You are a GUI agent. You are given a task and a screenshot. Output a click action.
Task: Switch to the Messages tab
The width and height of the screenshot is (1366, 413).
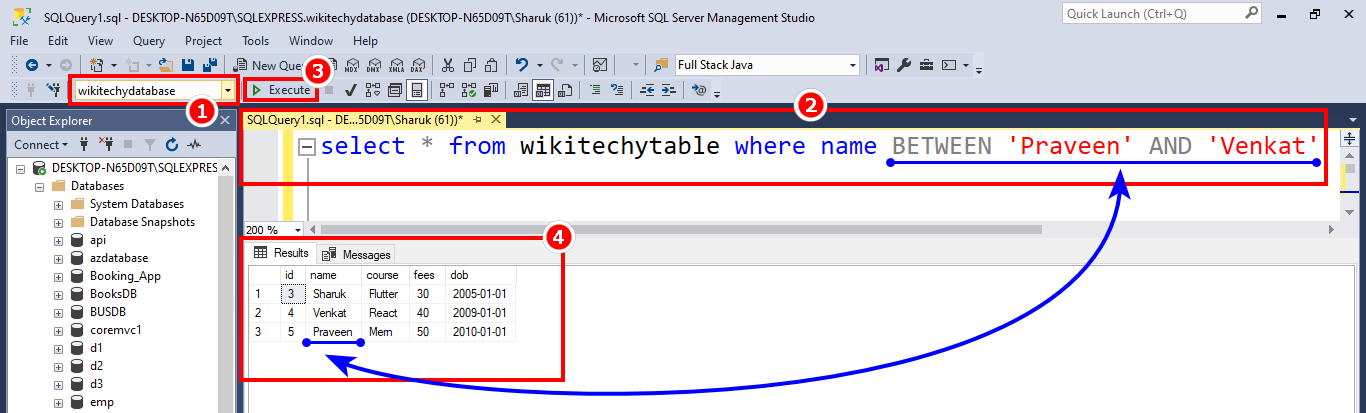point(357,255)
